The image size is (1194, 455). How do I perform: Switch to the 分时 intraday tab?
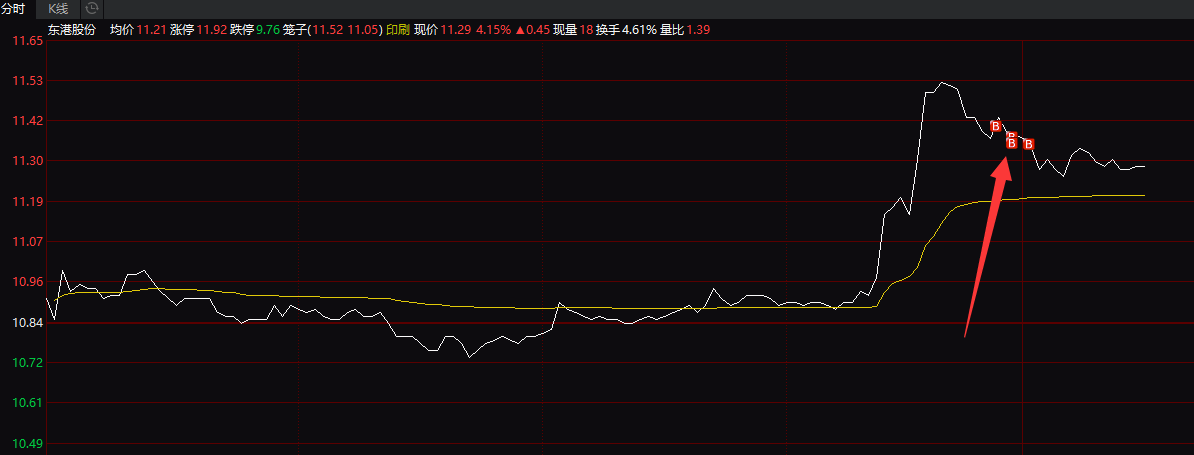point(14,9)
